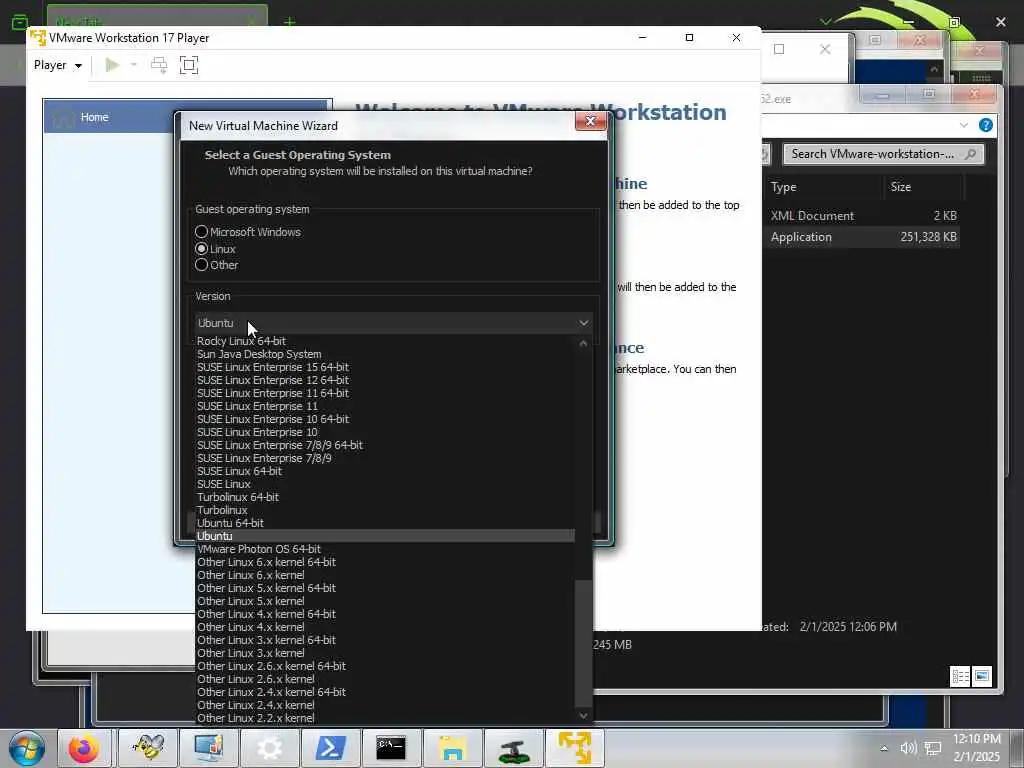Choose Other Linux 5.x kernel 64-bit

pyautogui.click(x=385, y=588)
